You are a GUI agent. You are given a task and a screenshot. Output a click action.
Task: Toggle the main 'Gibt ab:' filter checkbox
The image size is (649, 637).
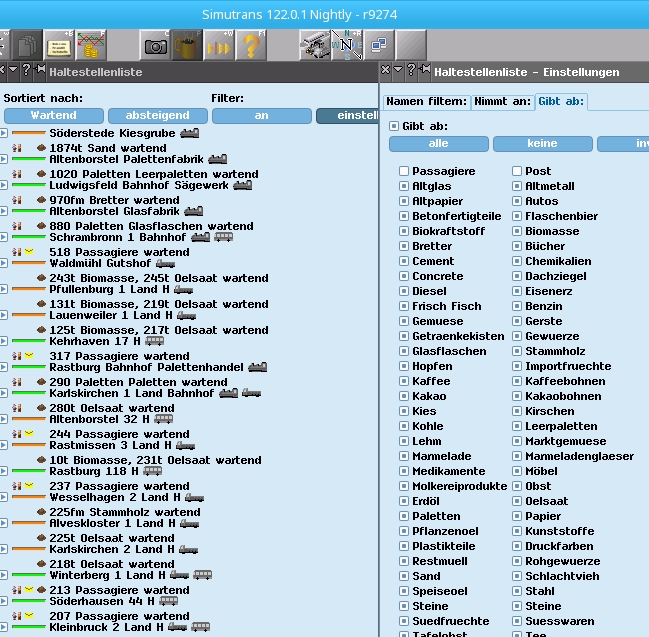[x=393, y=126]
